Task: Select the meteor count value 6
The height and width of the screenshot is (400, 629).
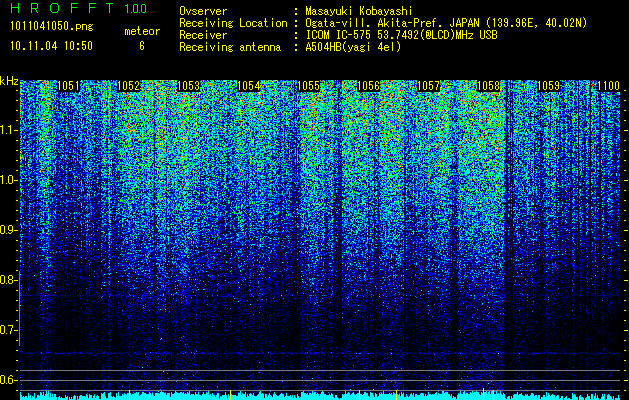Action: pyautogui.click(x=142, y=46)
